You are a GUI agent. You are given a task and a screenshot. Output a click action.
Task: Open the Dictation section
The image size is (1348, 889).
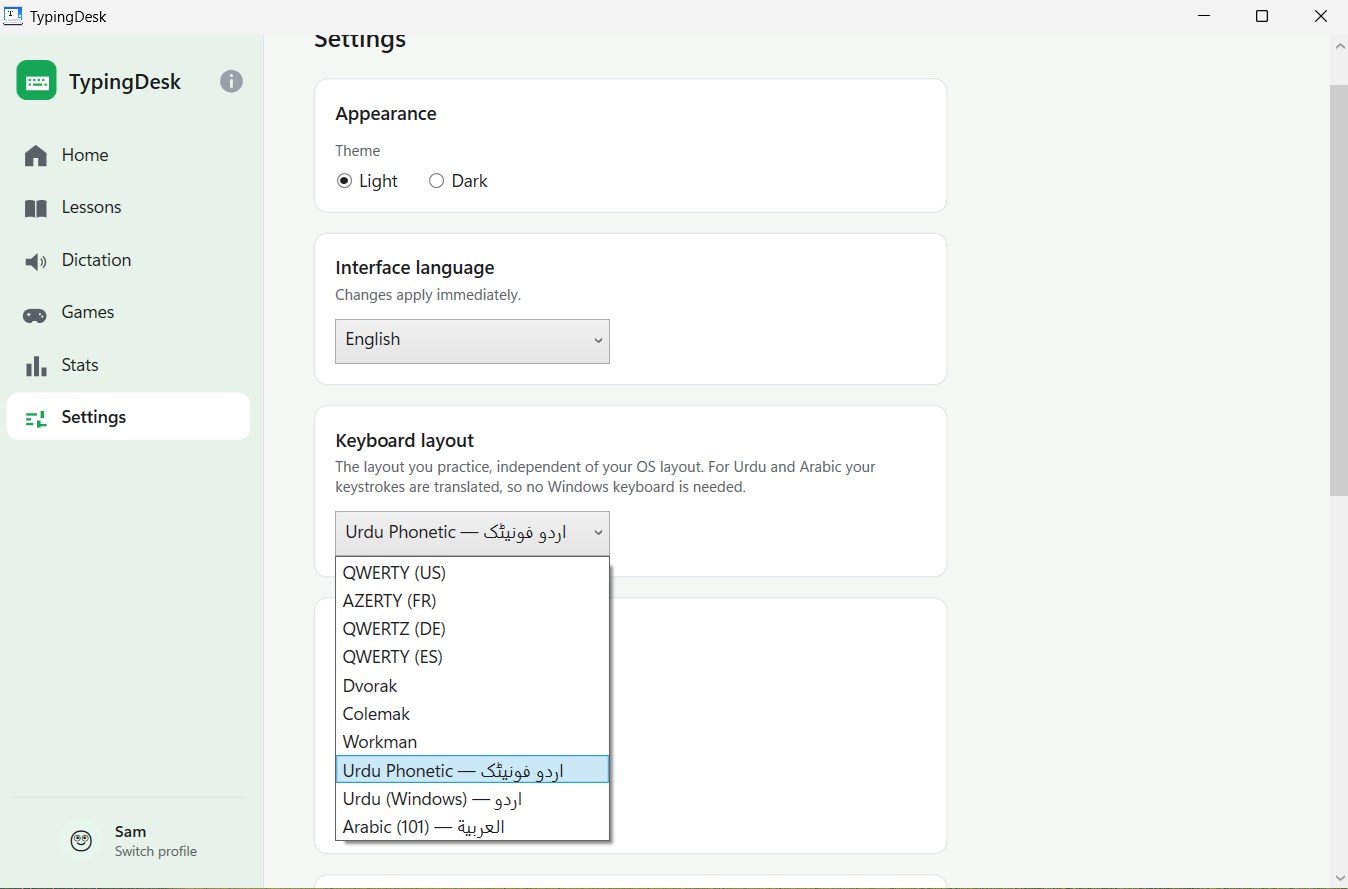128,260
